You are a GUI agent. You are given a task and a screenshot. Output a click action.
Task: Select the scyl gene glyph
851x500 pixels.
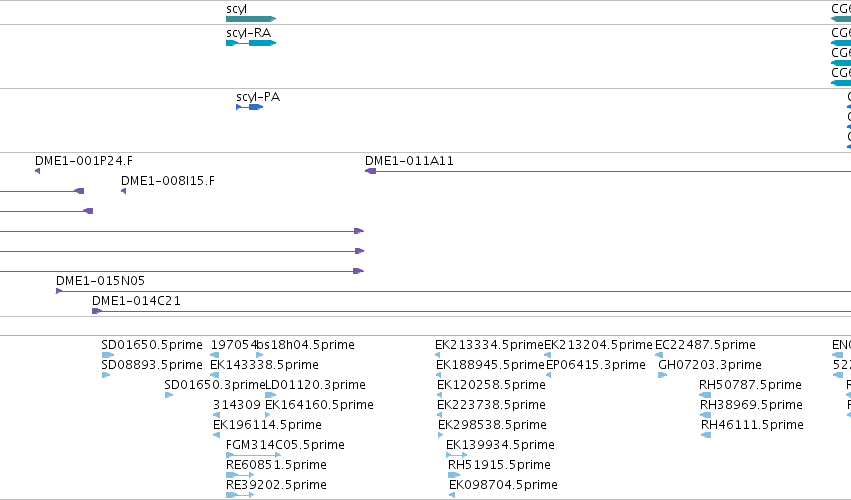click(251, 19)
